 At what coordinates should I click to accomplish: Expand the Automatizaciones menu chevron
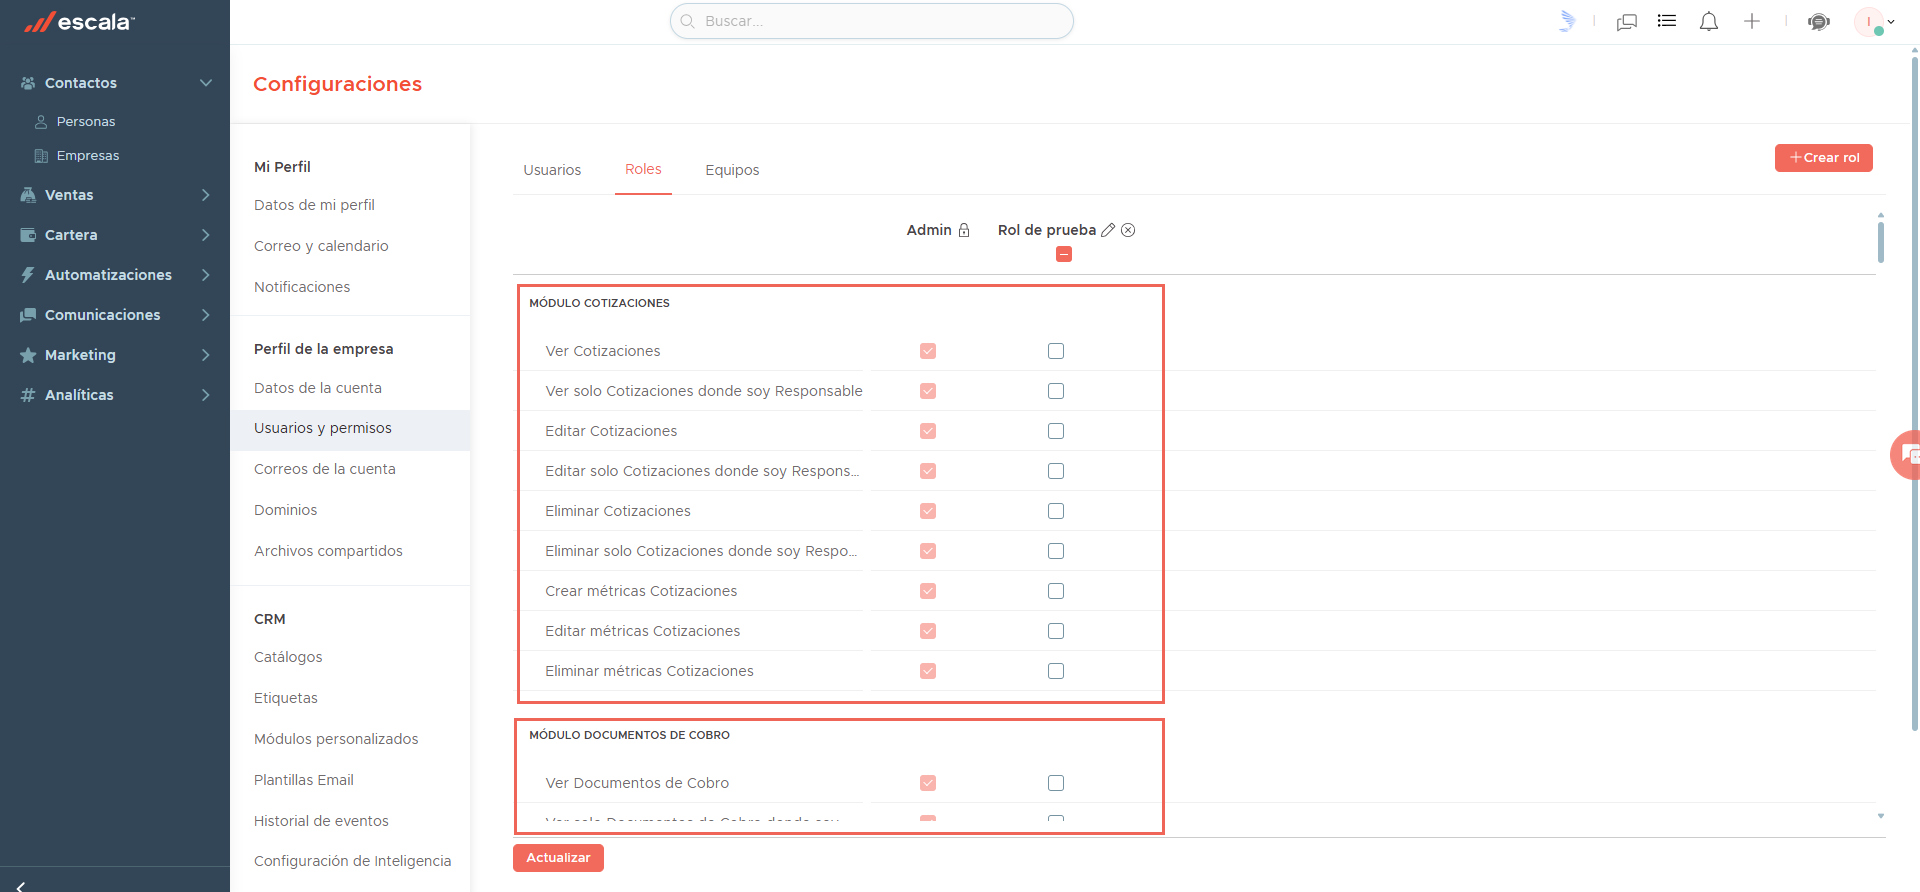pyautogui.click(x=206, y=275)
